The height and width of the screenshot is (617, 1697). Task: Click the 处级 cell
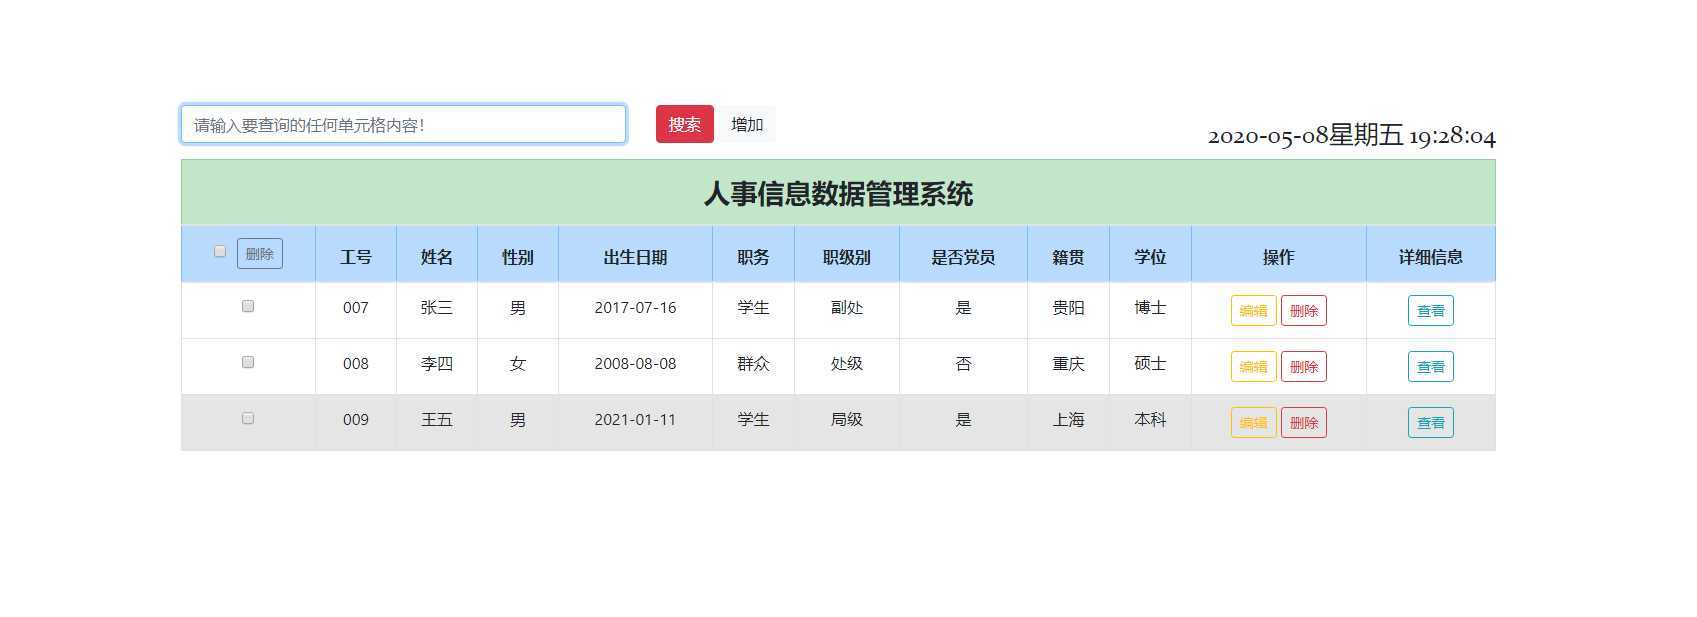pos(847,364)
